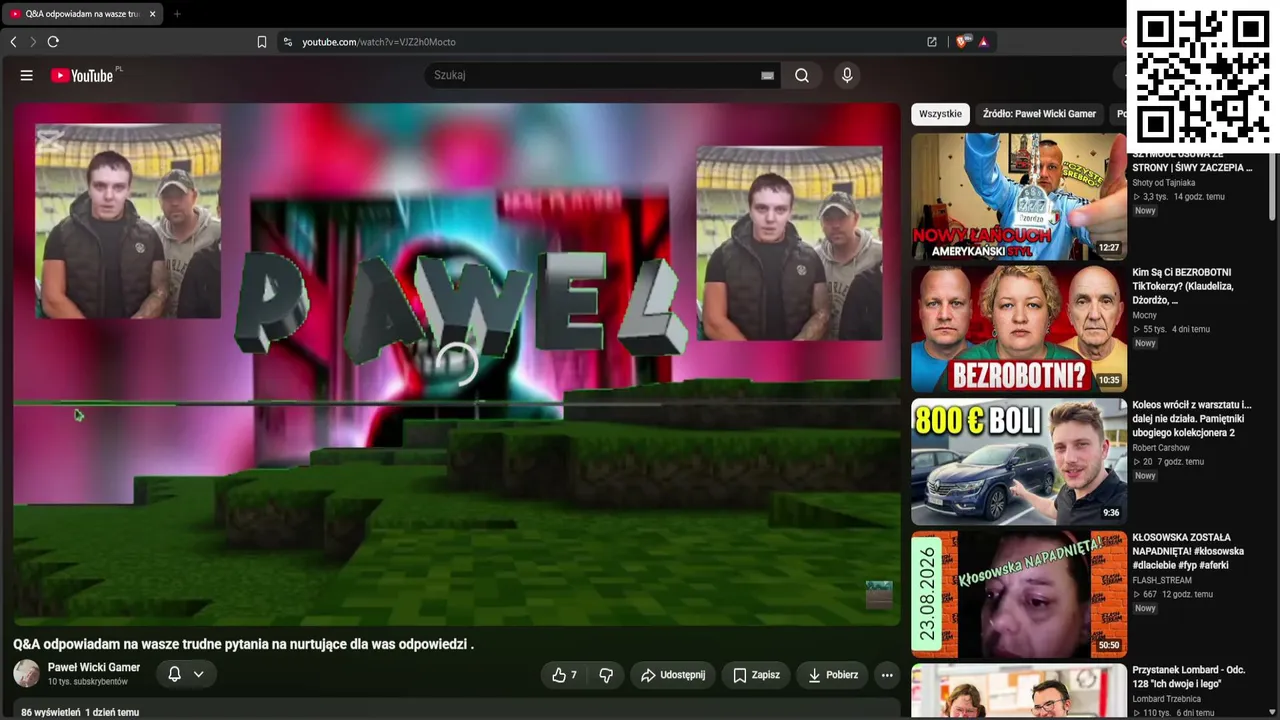Click the Shoty od Tajniaka channel name
This screenshot has width=1280, height=720.
1164,183
